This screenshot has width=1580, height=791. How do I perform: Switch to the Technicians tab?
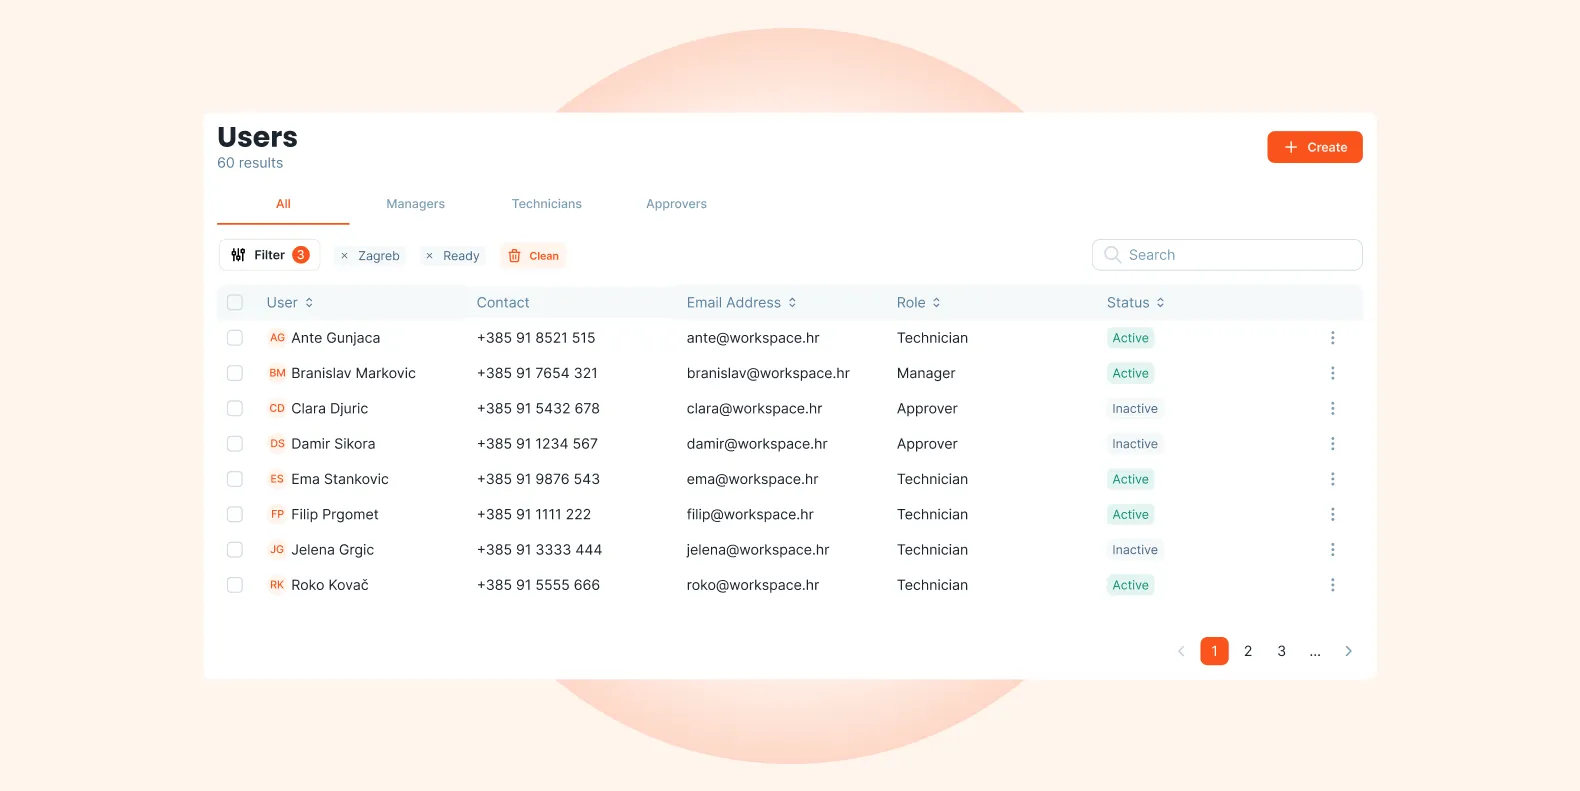coord(546,204)
